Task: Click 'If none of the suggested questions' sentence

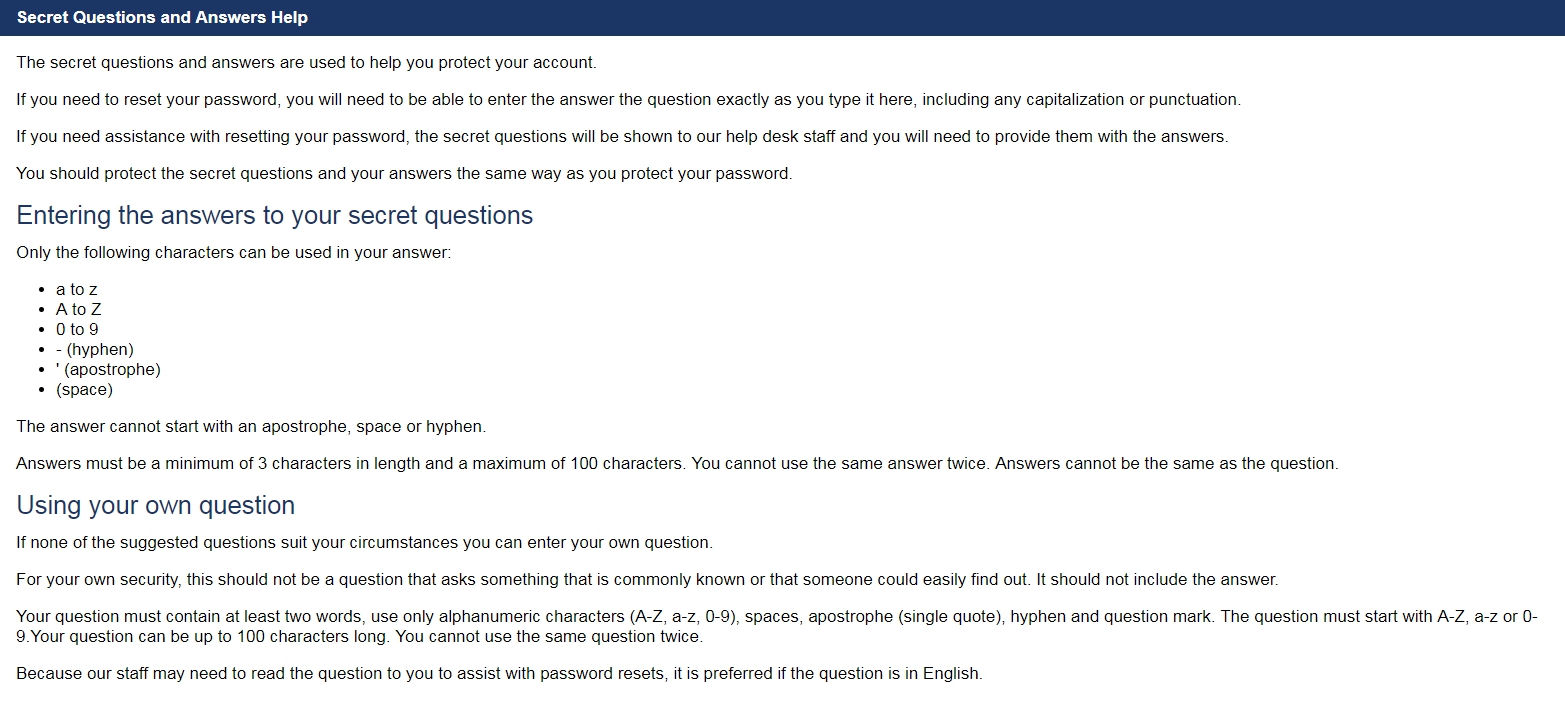Action: 364,542
